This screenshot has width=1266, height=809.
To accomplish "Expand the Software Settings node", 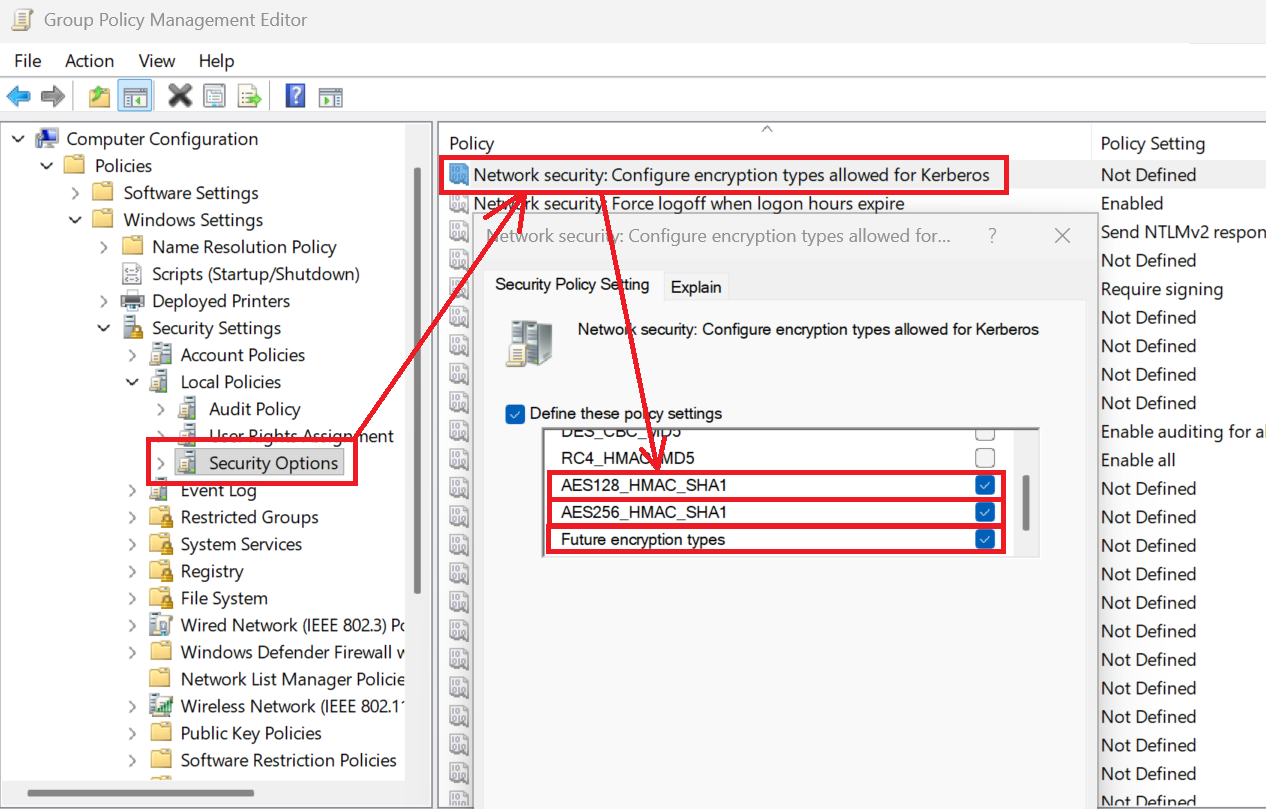I will click(x=76, y=193).
